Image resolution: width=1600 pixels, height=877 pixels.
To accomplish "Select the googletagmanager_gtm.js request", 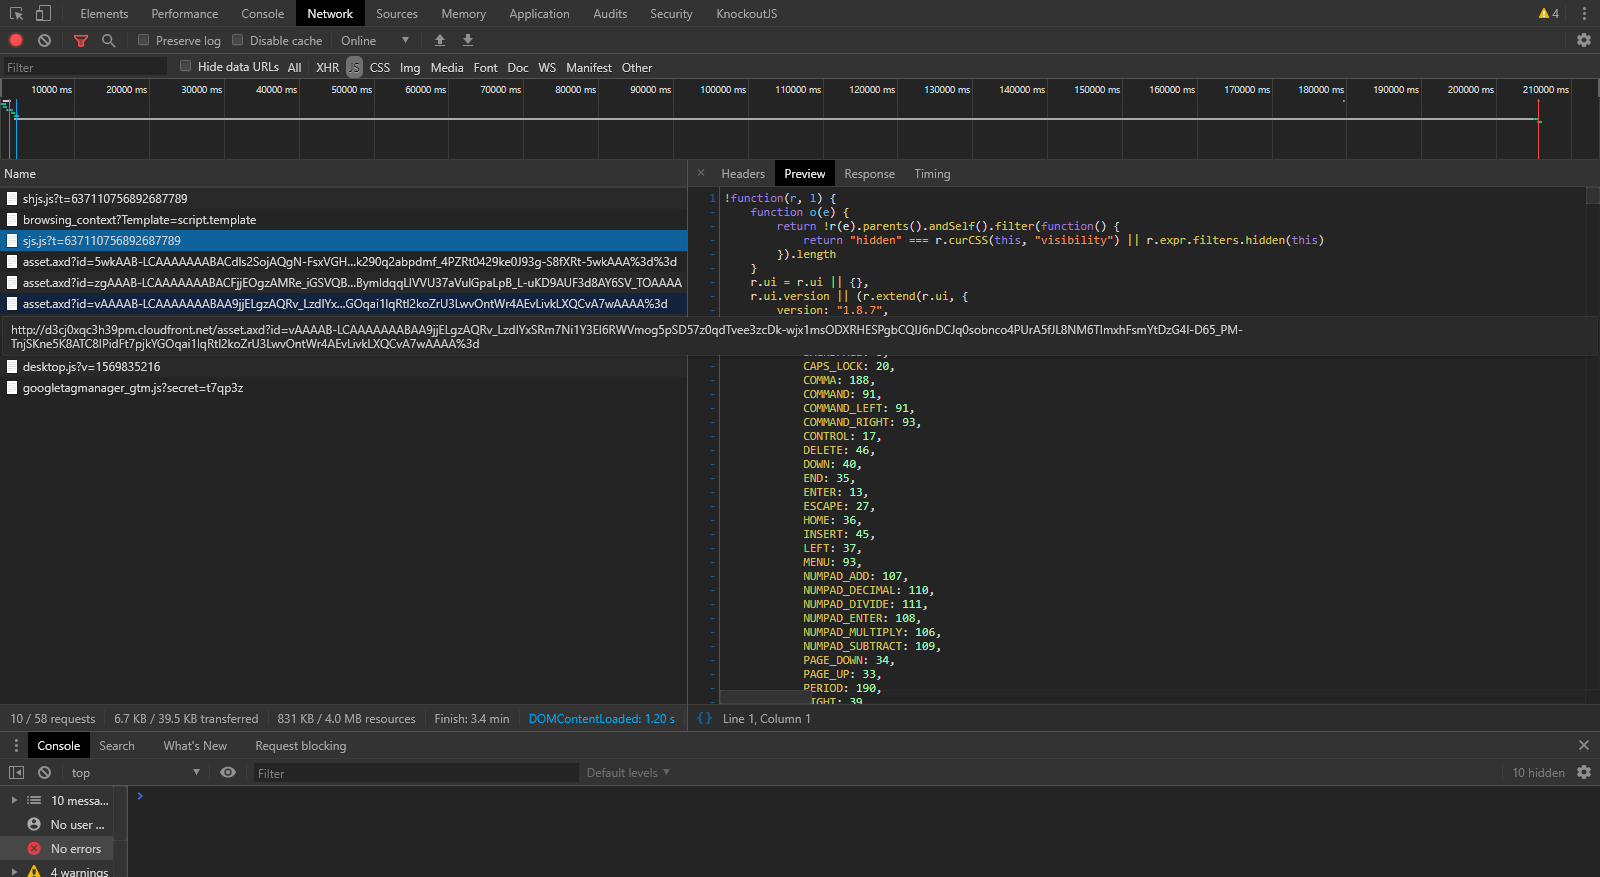I will (x=343, y=388).
